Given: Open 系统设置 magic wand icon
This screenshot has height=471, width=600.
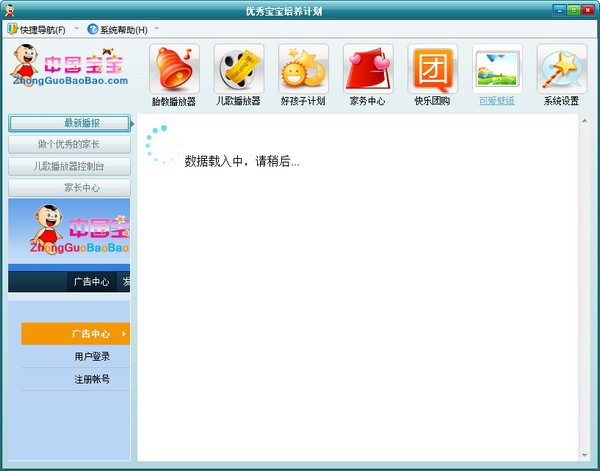Looking at the screenshot, I should [561, 69].
